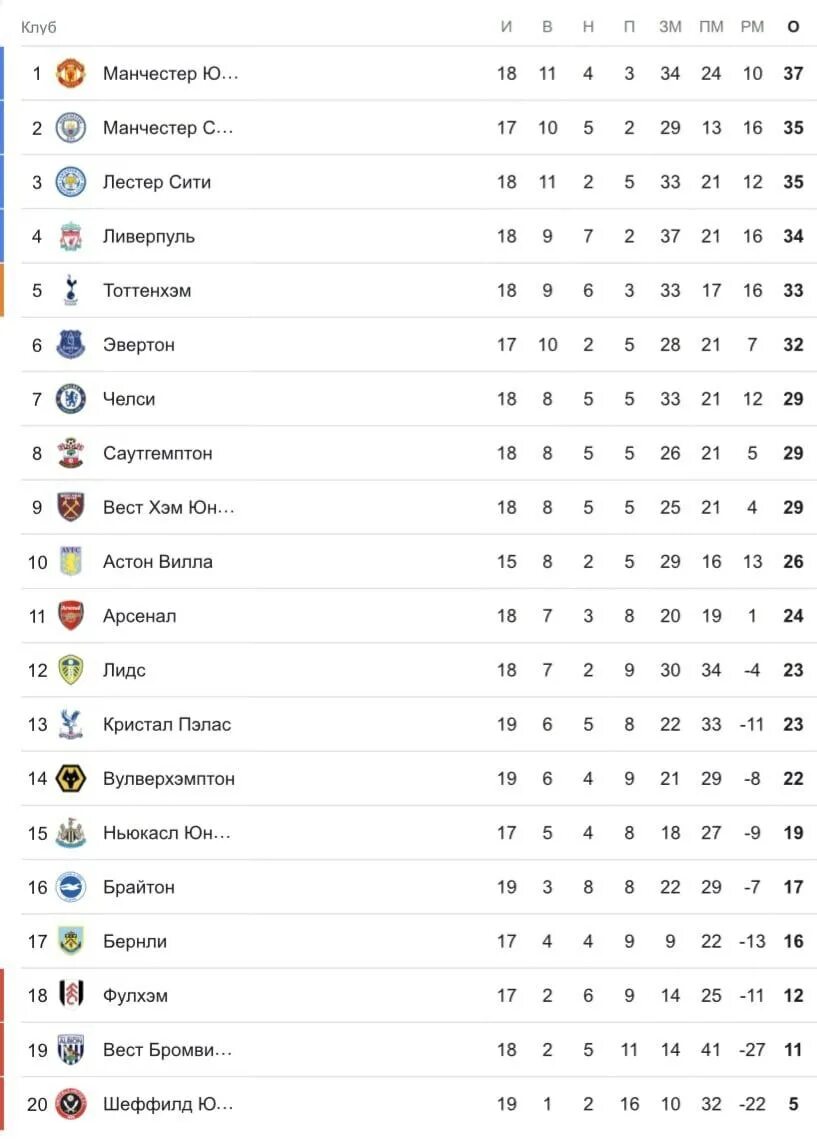Screen dimensions: 817x1145
Task: Click the Брайтон team name
Action: pos(139,887)
